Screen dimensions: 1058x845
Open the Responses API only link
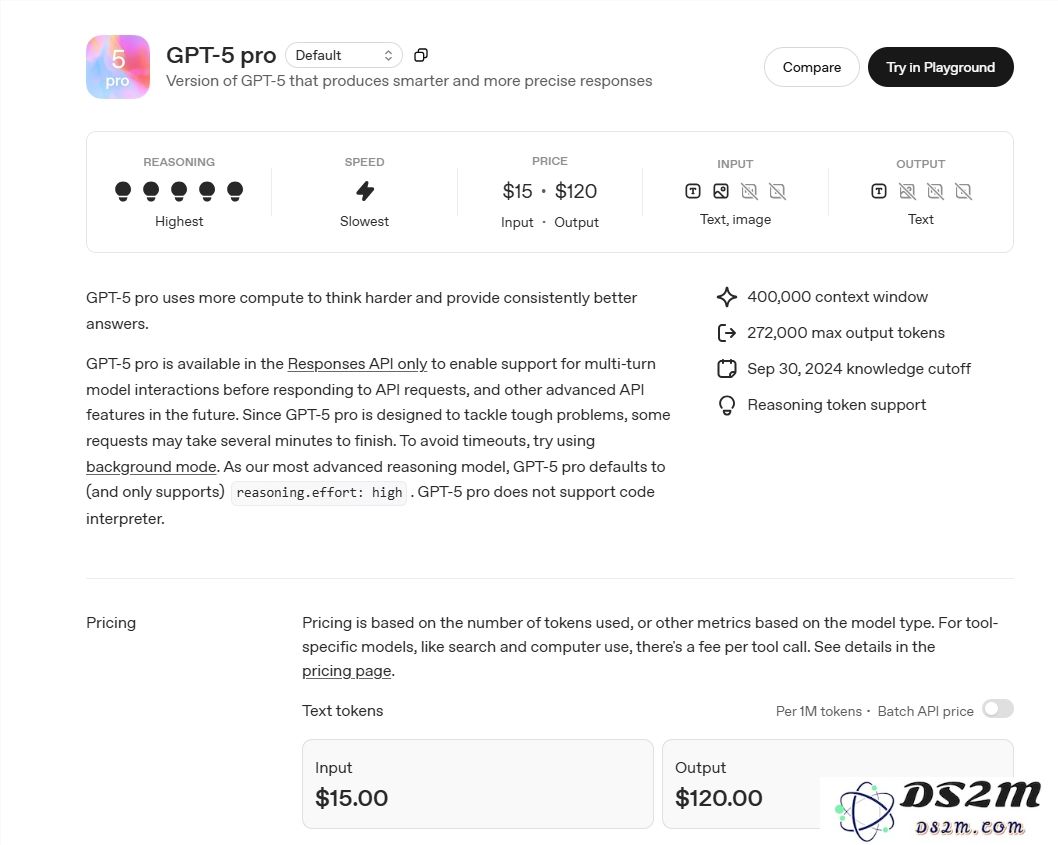point(357,364)
